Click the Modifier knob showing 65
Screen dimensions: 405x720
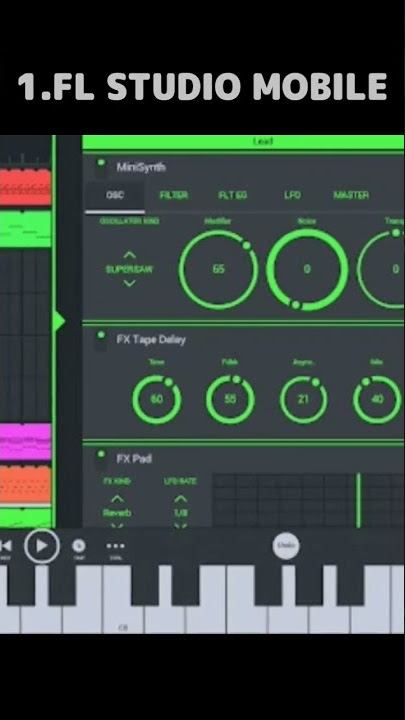click(x=219, y=270)
